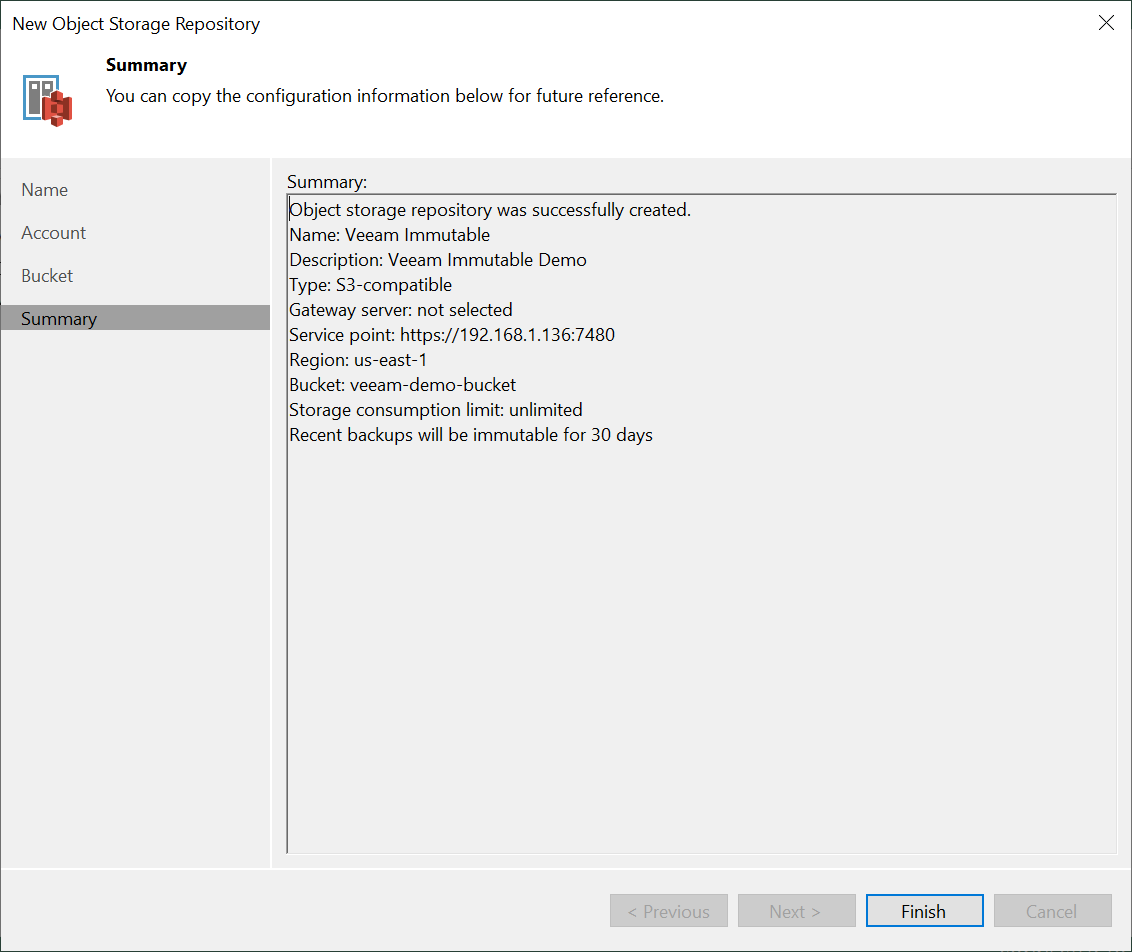Click the object storage repository wizard icon

point(47,100)
